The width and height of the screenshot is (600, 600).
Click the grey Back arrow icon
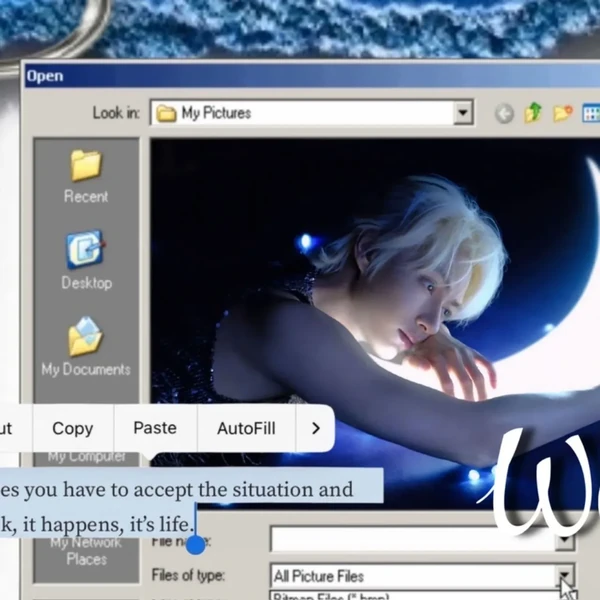click(x=504, y=114)
